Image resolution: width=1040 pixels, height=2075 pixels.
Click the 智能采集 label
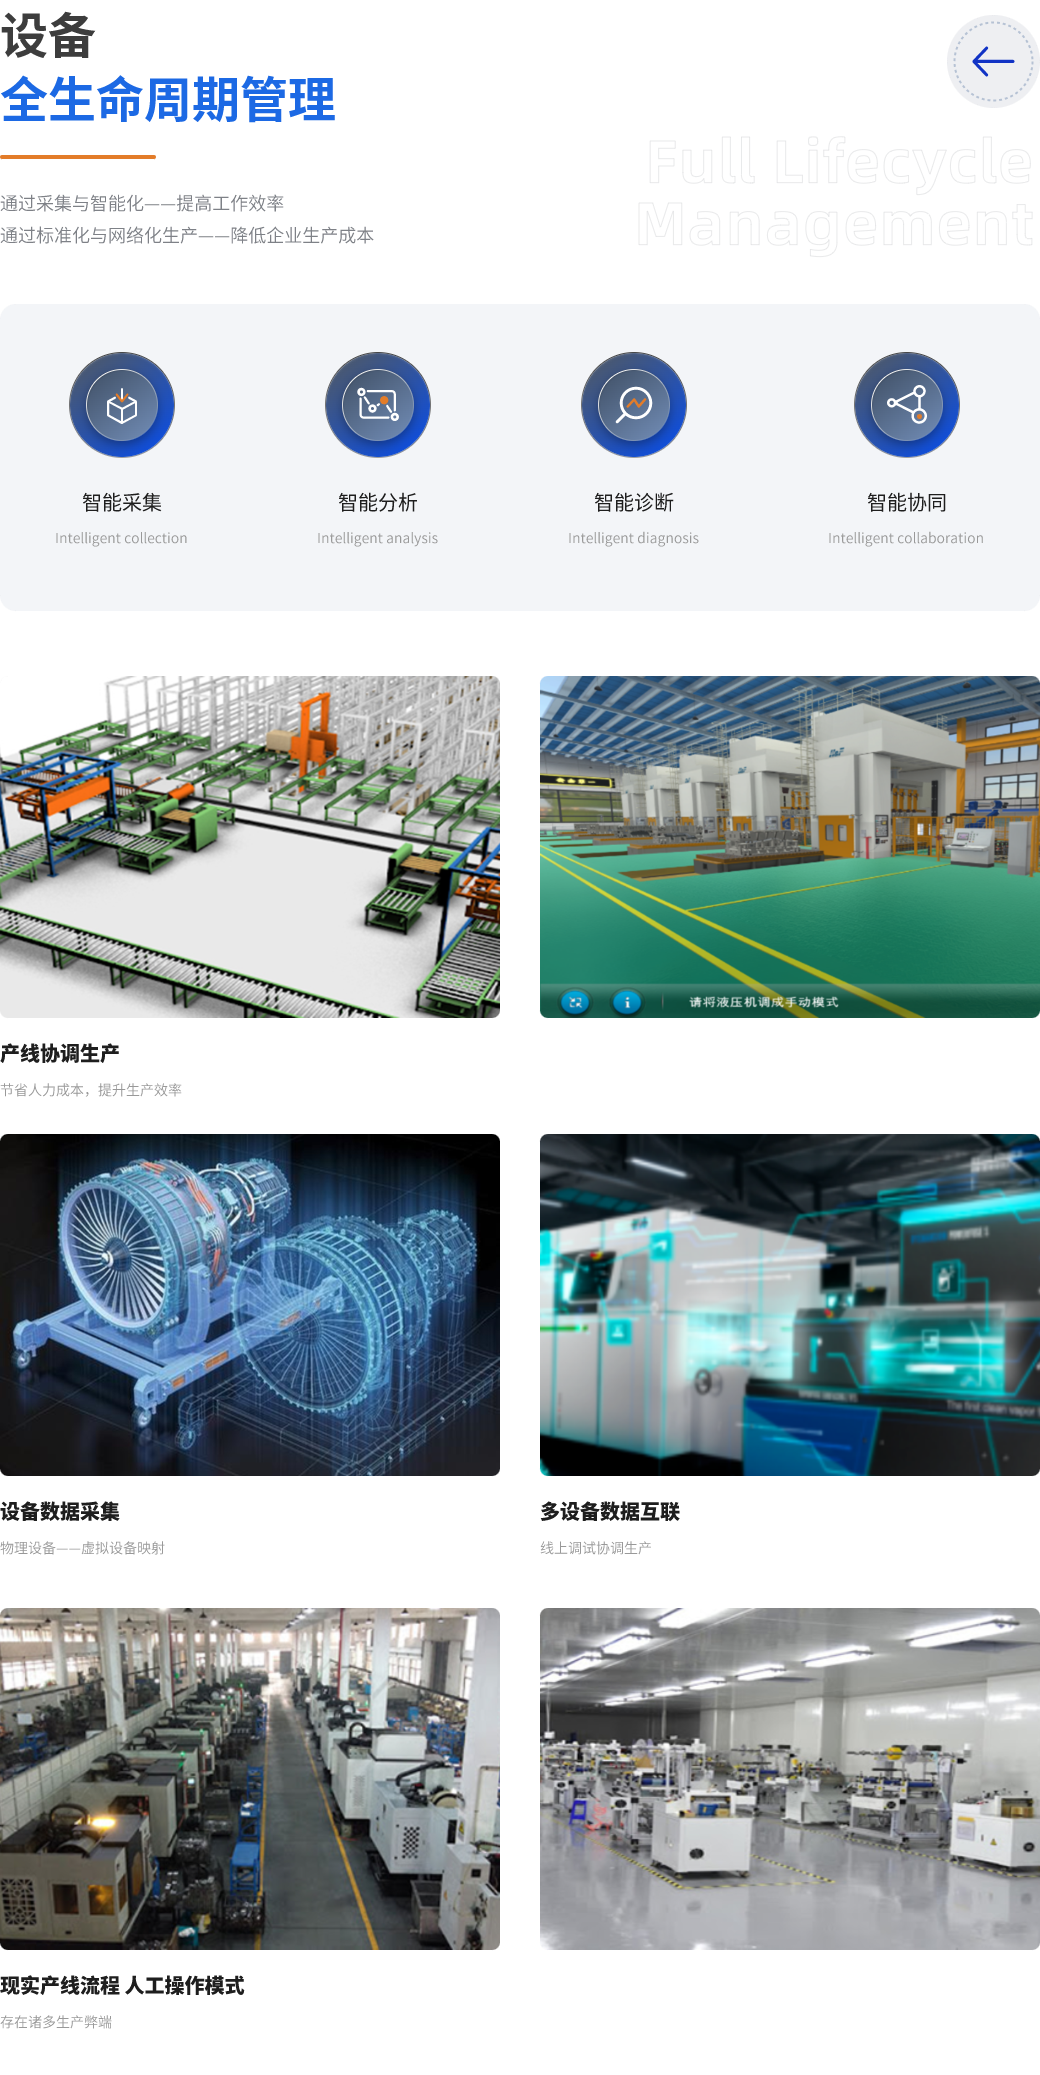coord(122,502)
